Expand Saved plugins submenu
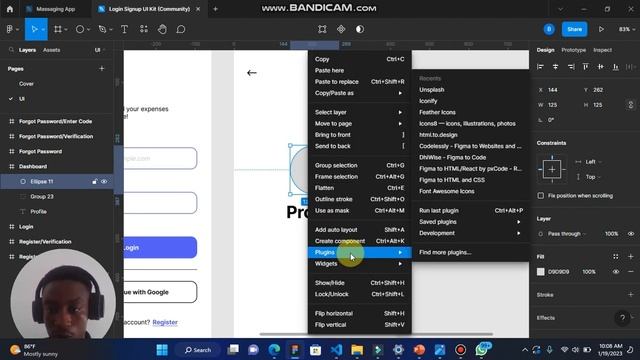Screen dimensions: 640x360 click(x=470, y=222)
